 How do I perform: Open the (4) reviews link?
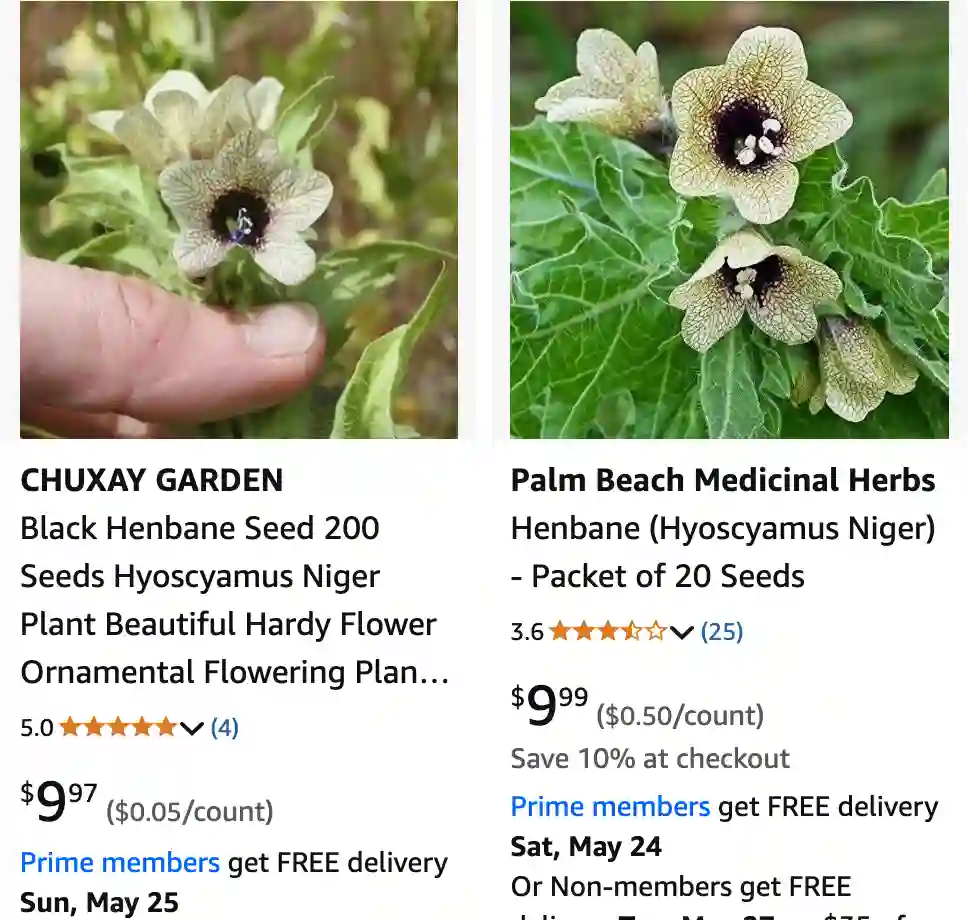(224, 727)
